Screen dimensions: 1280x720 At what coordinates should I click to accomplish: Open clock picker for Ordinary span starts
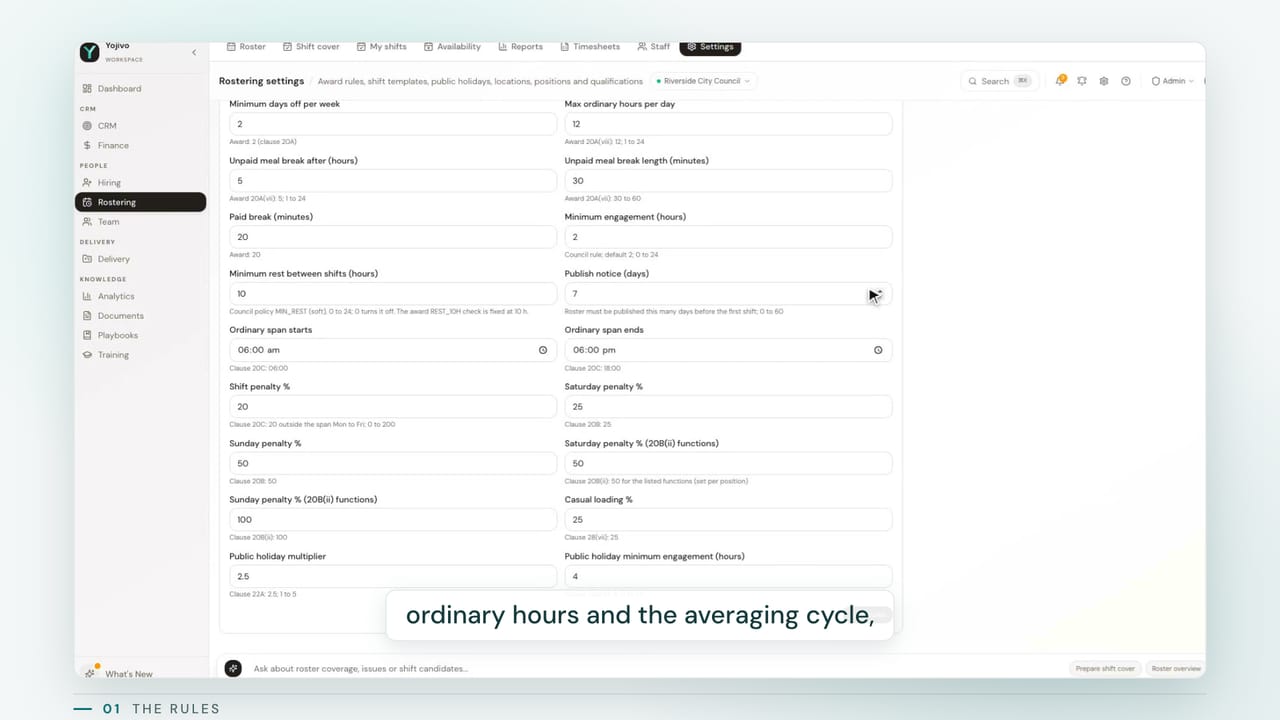(x=543, y=350)
